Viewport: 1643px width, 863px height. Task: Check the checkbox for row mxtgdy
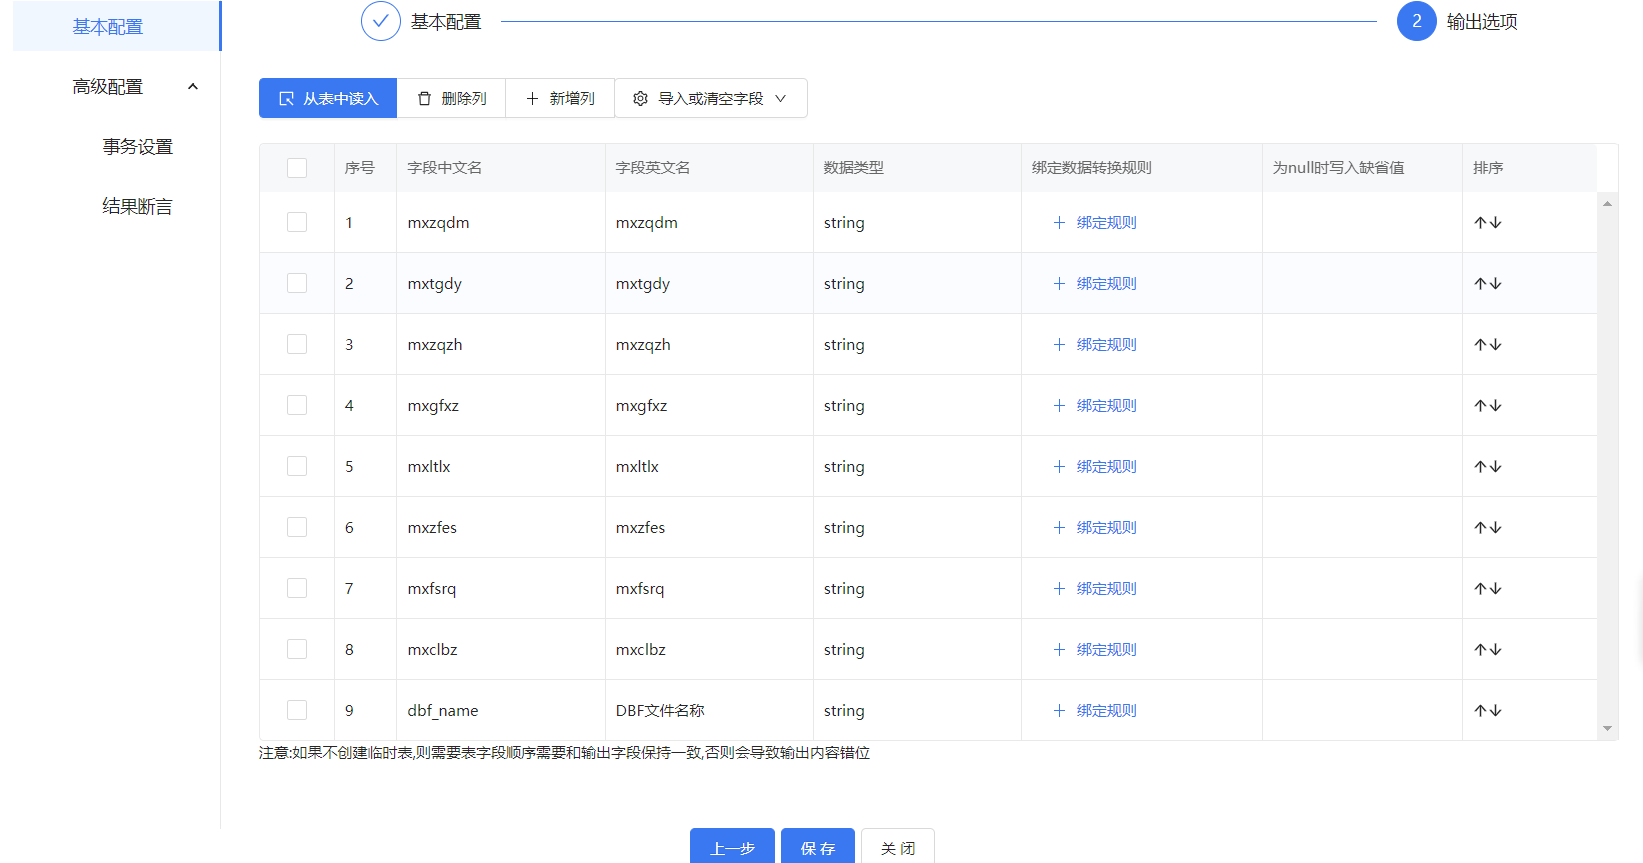297,284
